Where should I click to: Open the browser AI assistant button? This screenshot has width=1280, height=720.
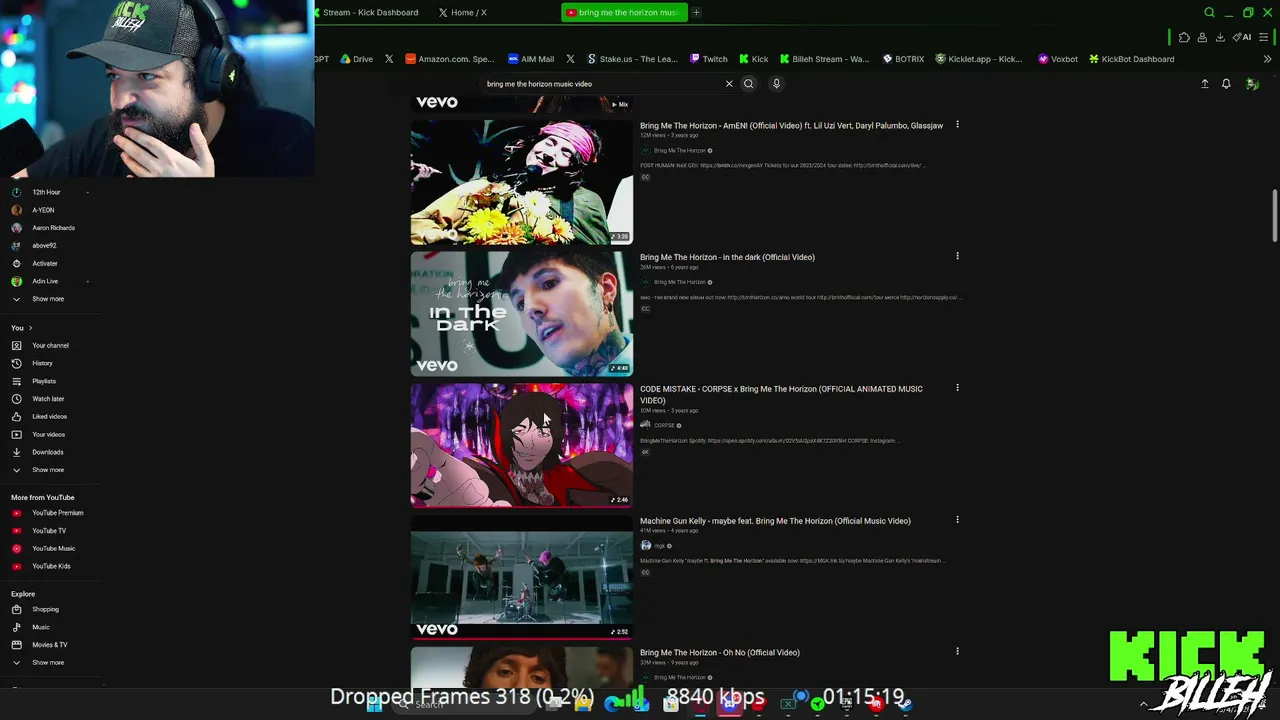[x=1243, y=37]
